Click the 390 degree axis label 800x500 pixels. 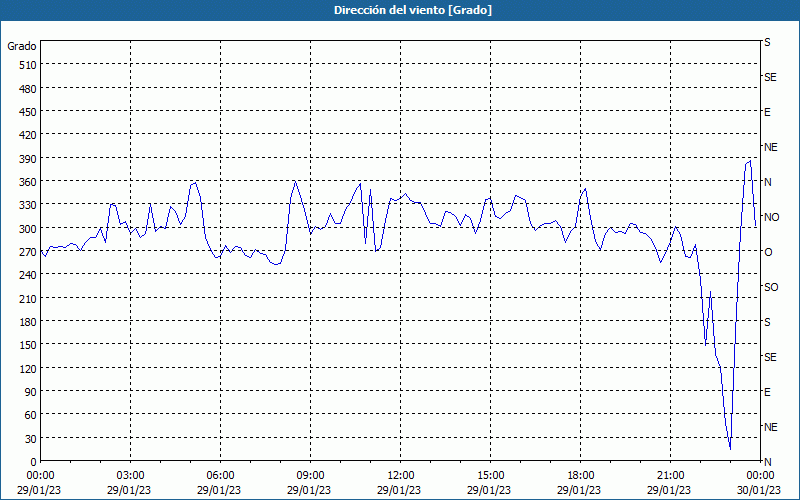[x=28, y=159]
